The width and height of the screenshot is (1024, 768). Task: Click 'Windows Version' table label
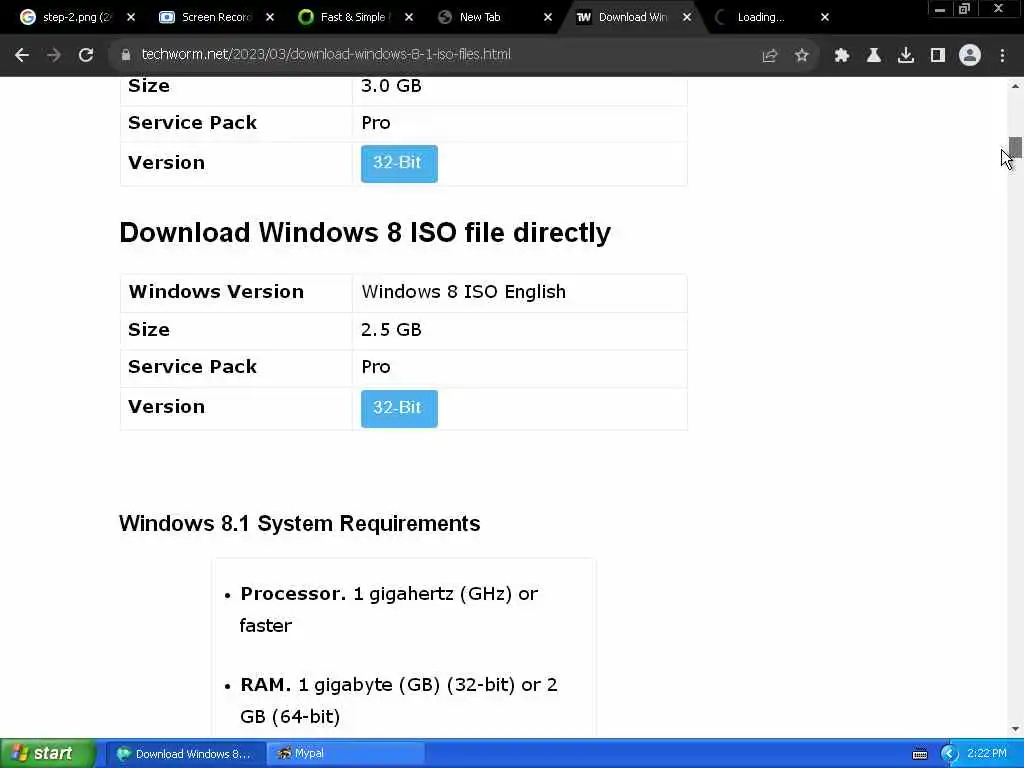pos(216,292)
